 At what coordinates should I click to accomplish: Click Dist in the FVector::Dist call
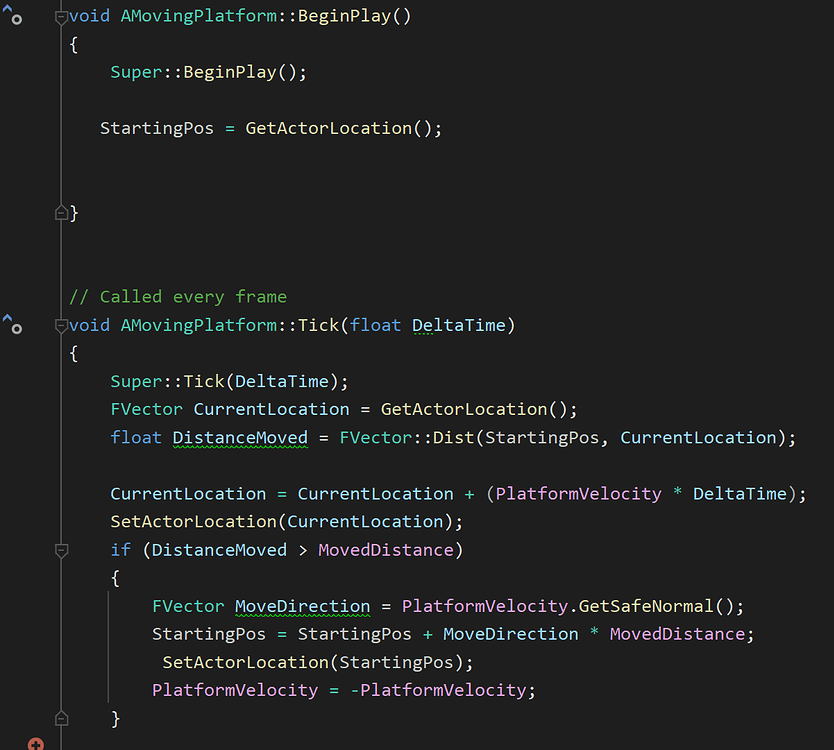point(454,438)
